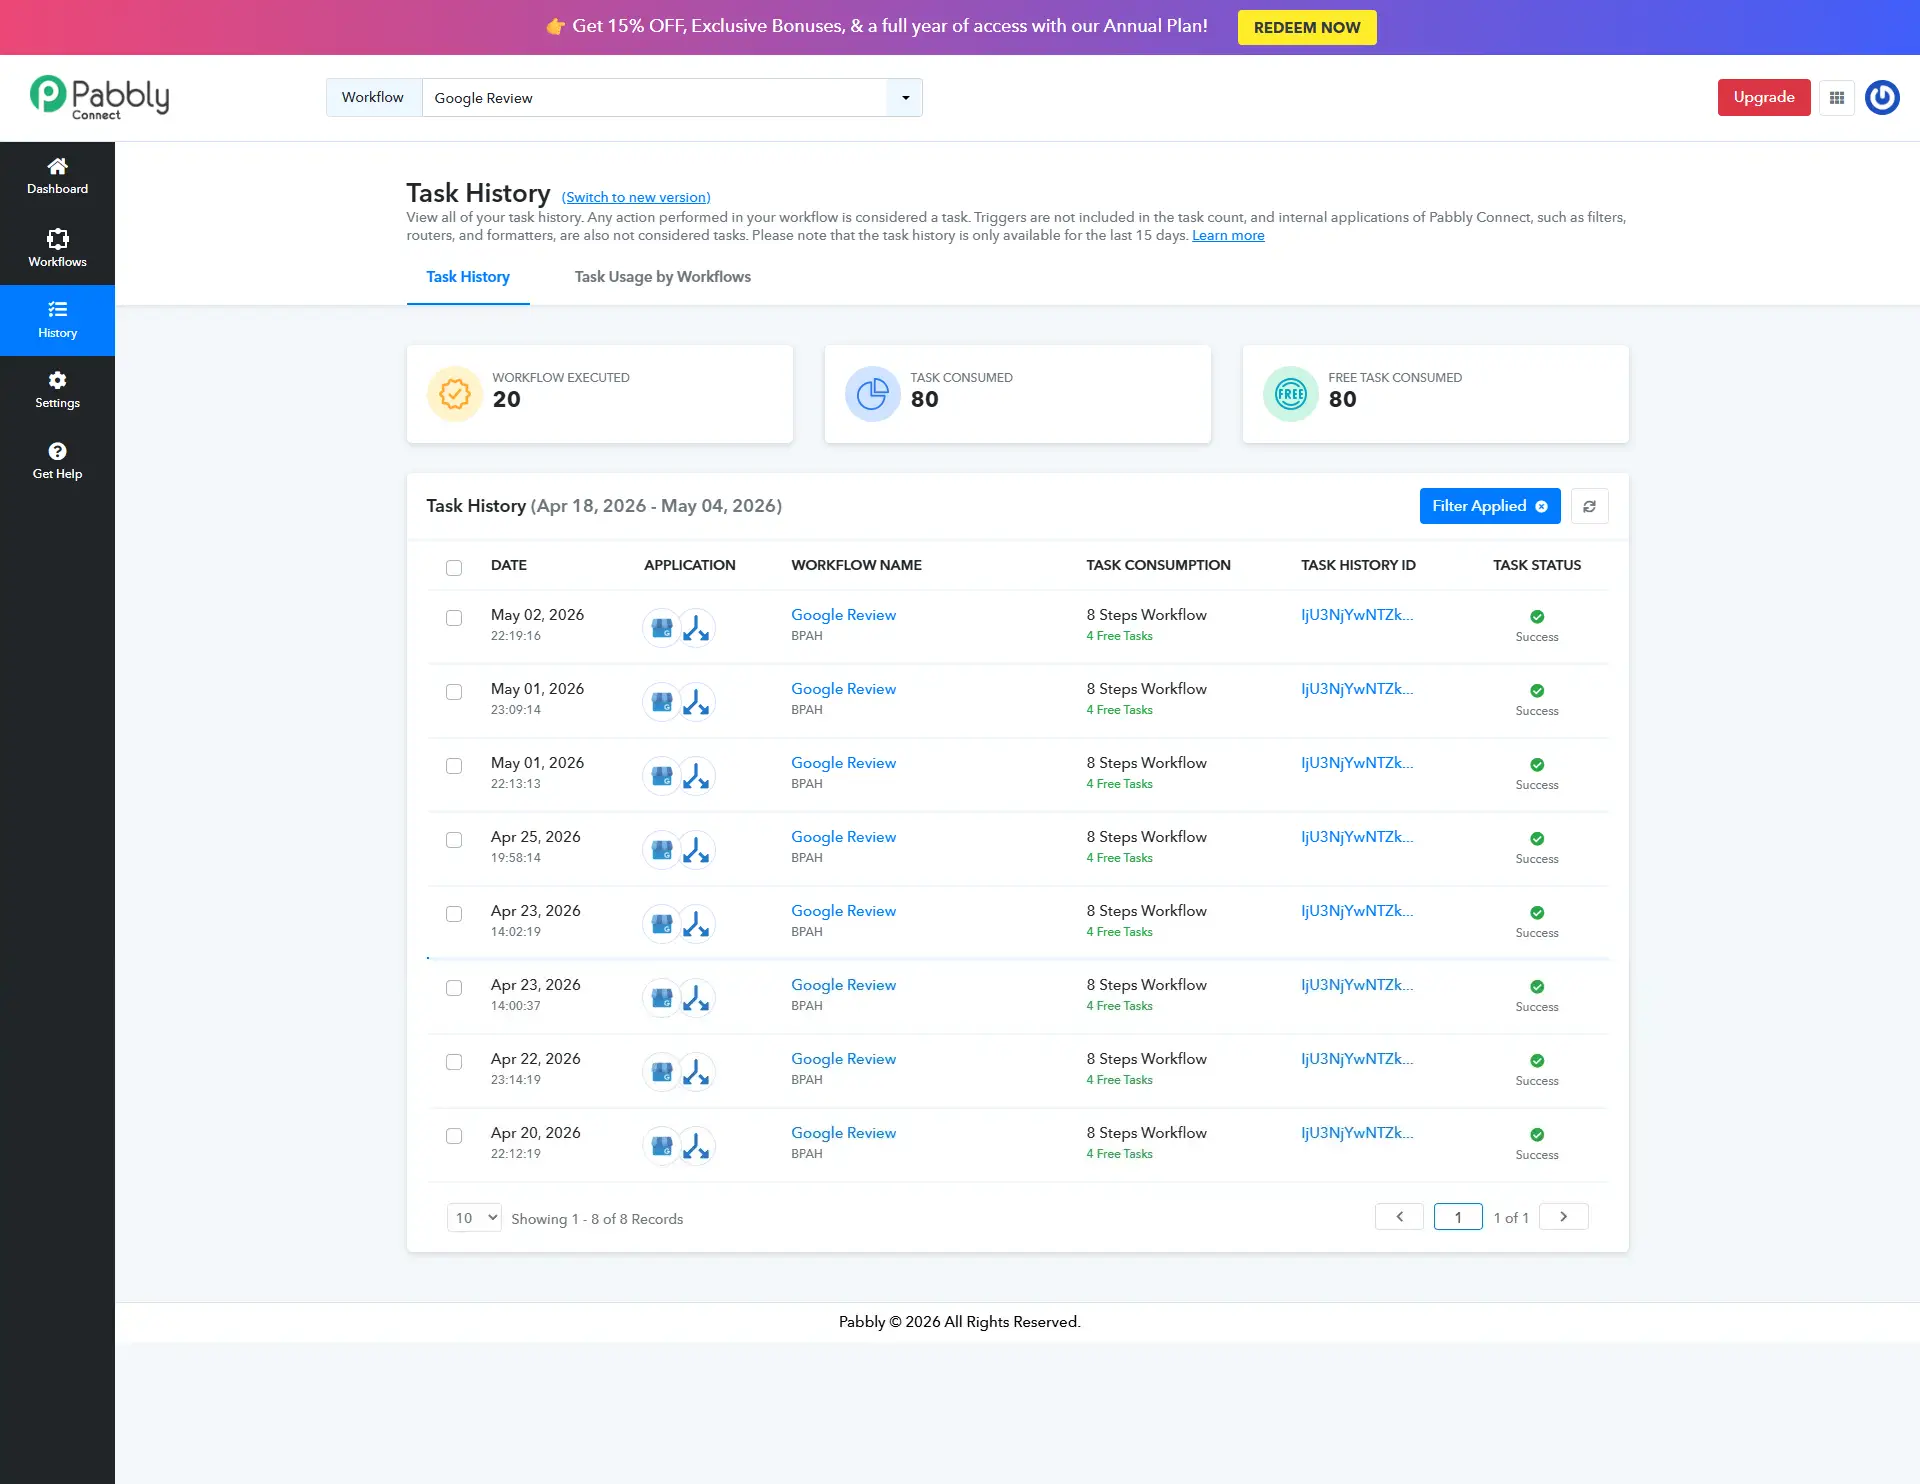Click Google My Business icon in 23:09:14 row
This screenshot has height=1484, width=1920.
[x=661, y=702]
